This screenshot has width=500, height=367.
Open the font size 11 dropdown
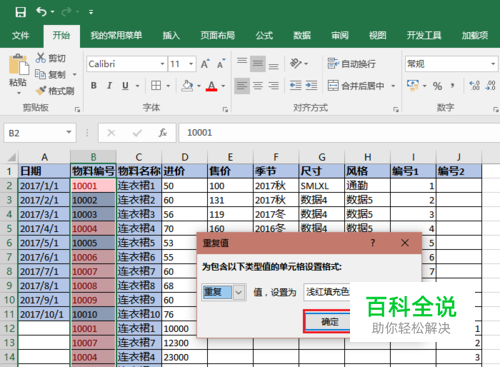191,64
